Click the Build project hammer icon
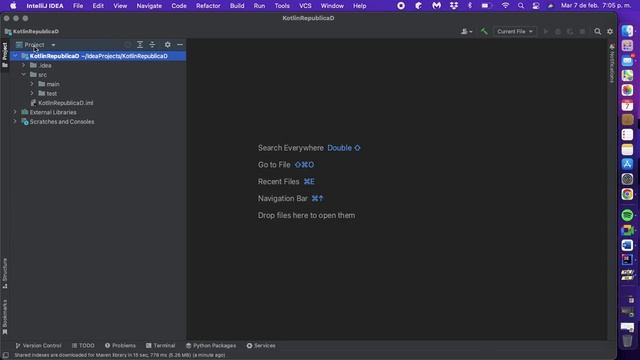This screenshot has width=640, height=360. [484, 31]
